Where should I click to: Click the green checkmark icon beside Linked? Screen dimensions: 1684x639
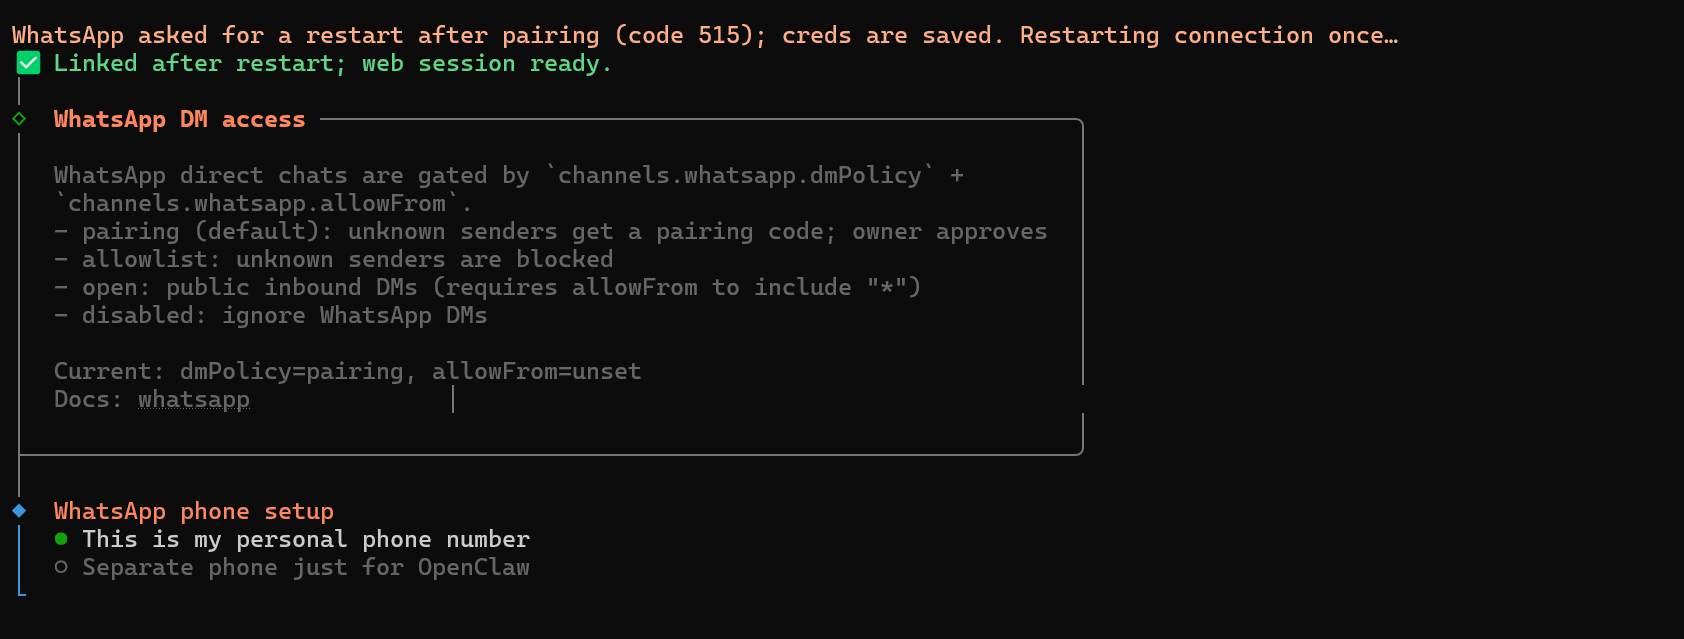pos(29,64)
